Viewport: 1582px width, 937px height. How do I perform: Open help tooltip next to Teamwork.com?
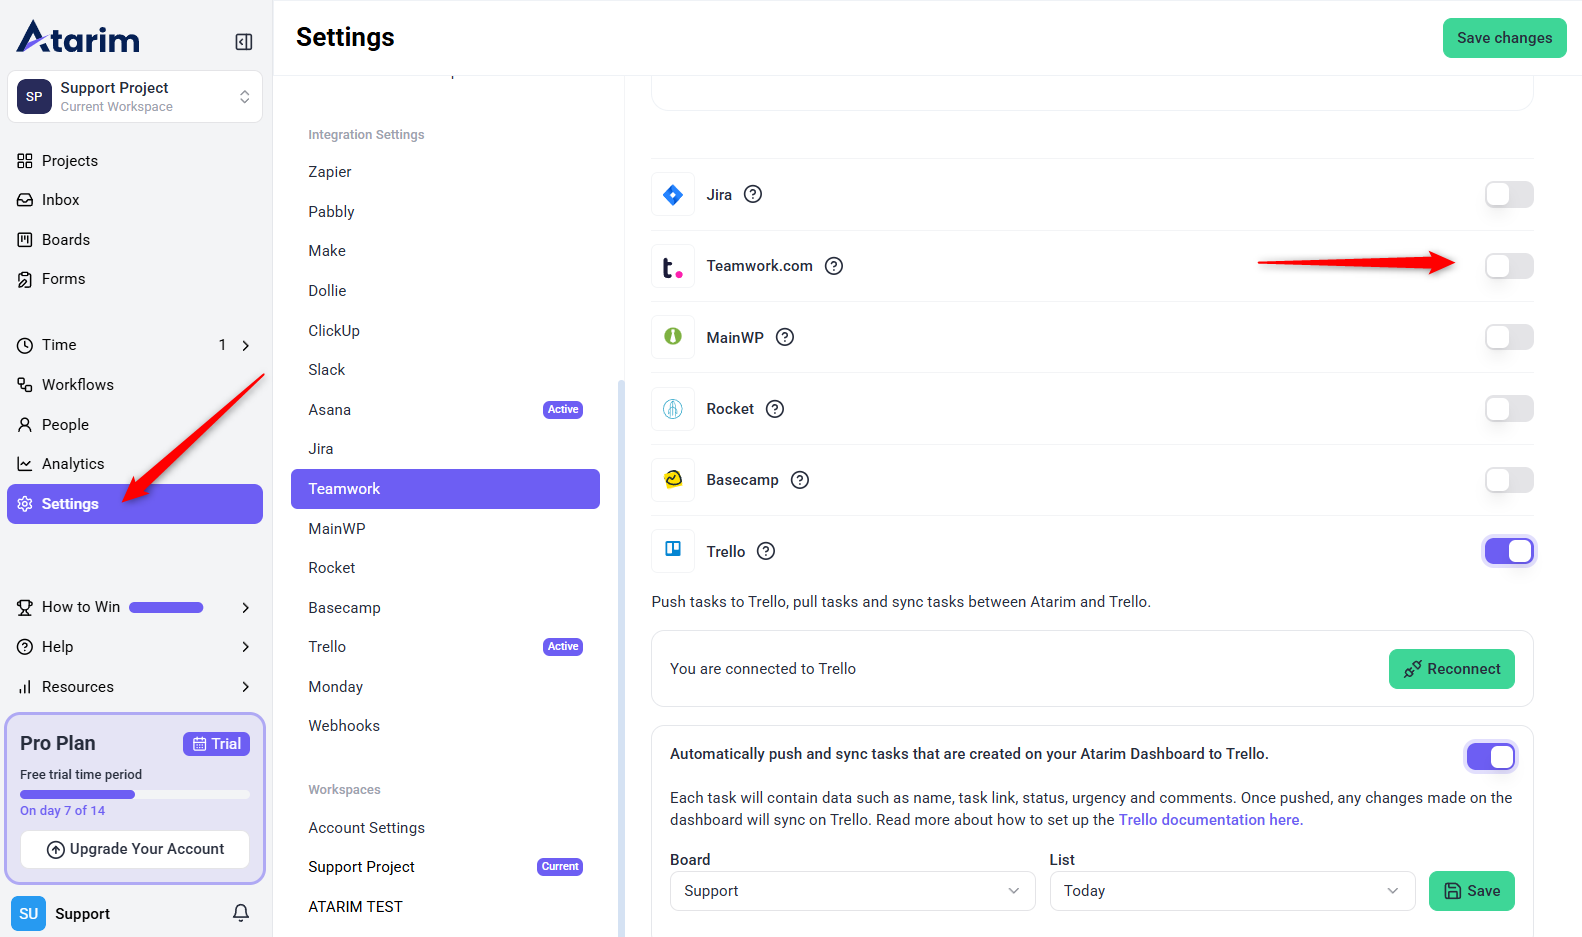(x=834, y=266)
